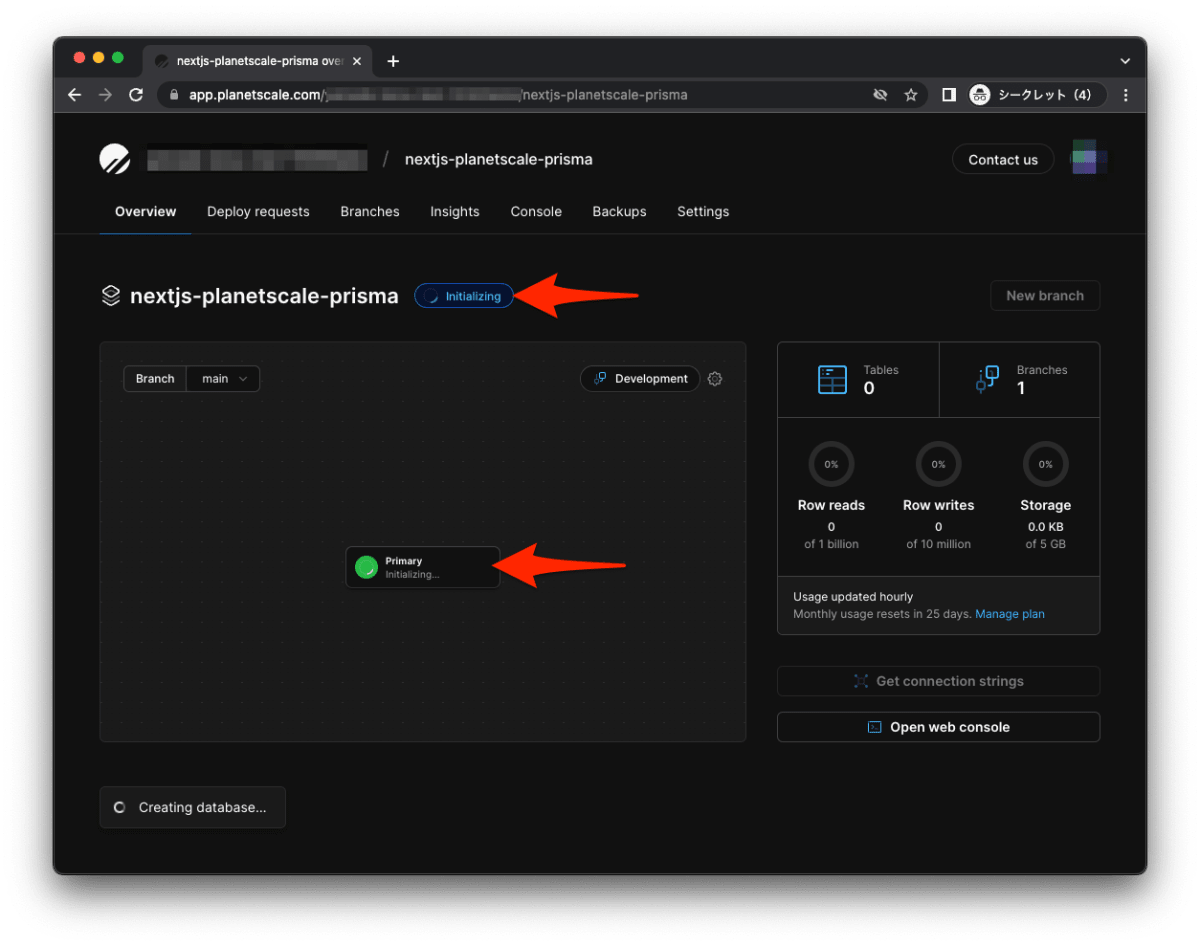Open the Branches tab
Image resolution: width=1200 pixels, height=946 pixels.
pyautogui.click(x=370, y=211)
